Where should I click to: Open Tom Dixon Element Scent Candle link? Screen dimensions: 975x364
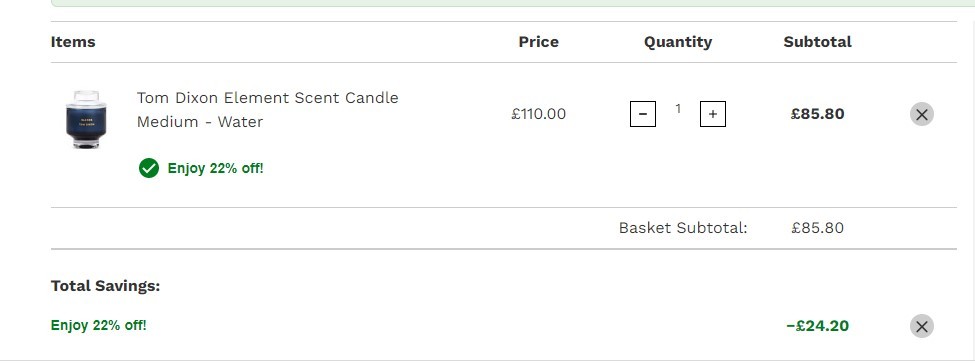click(x=267, y=110)
